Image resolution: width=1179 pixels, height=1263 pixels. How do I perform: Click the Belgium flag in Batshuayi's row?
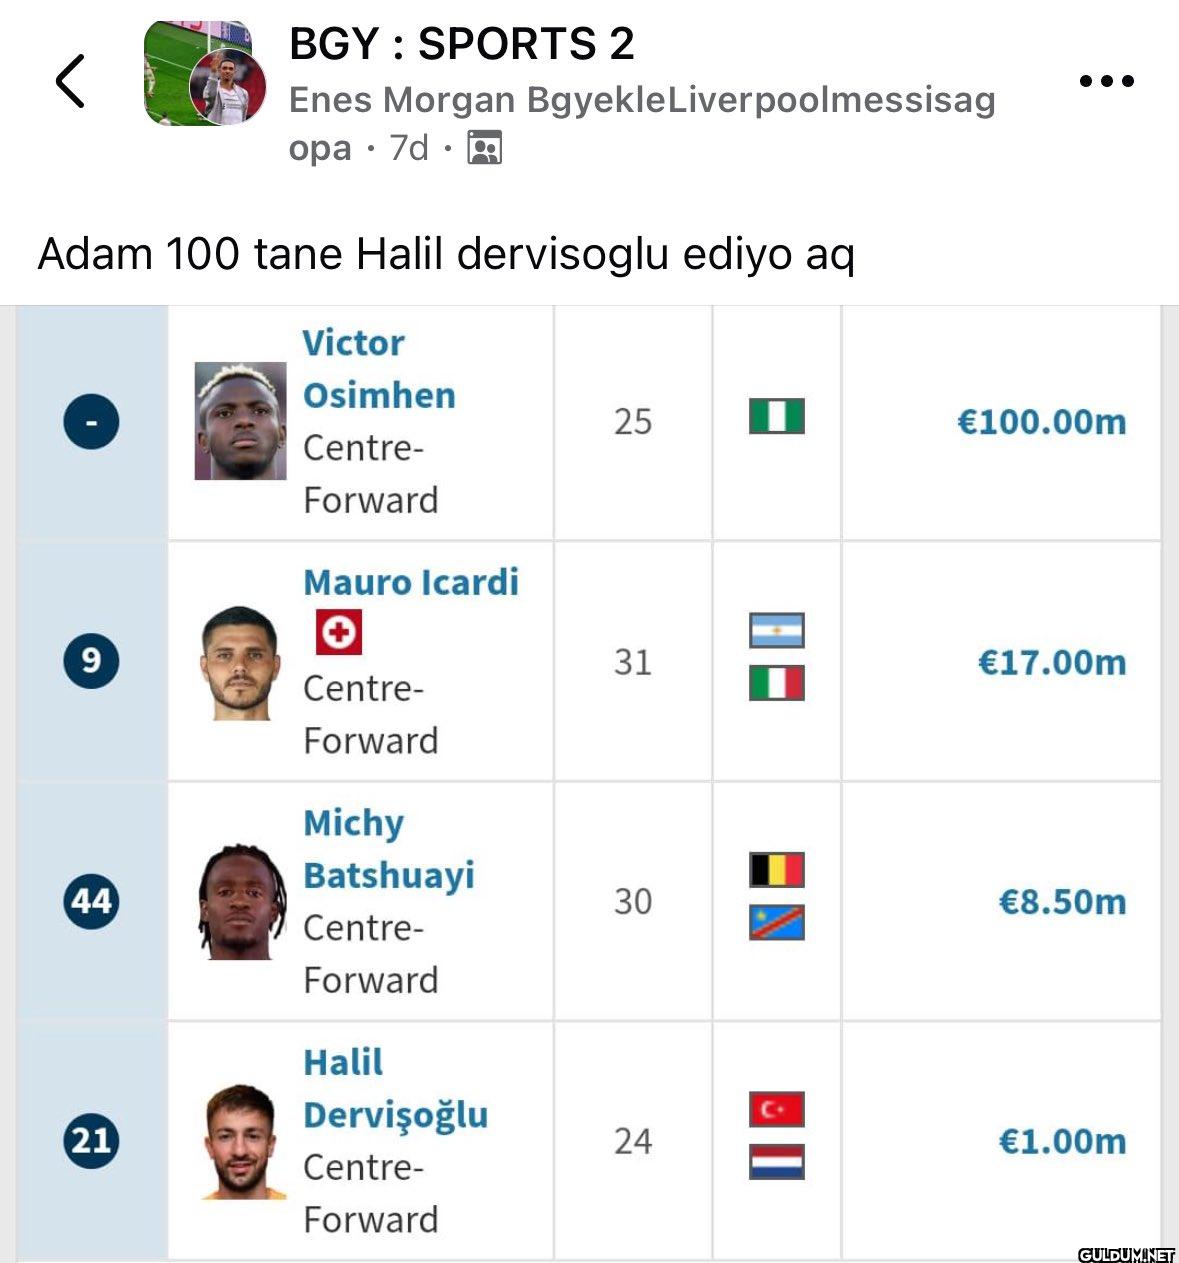click(777, 870)
